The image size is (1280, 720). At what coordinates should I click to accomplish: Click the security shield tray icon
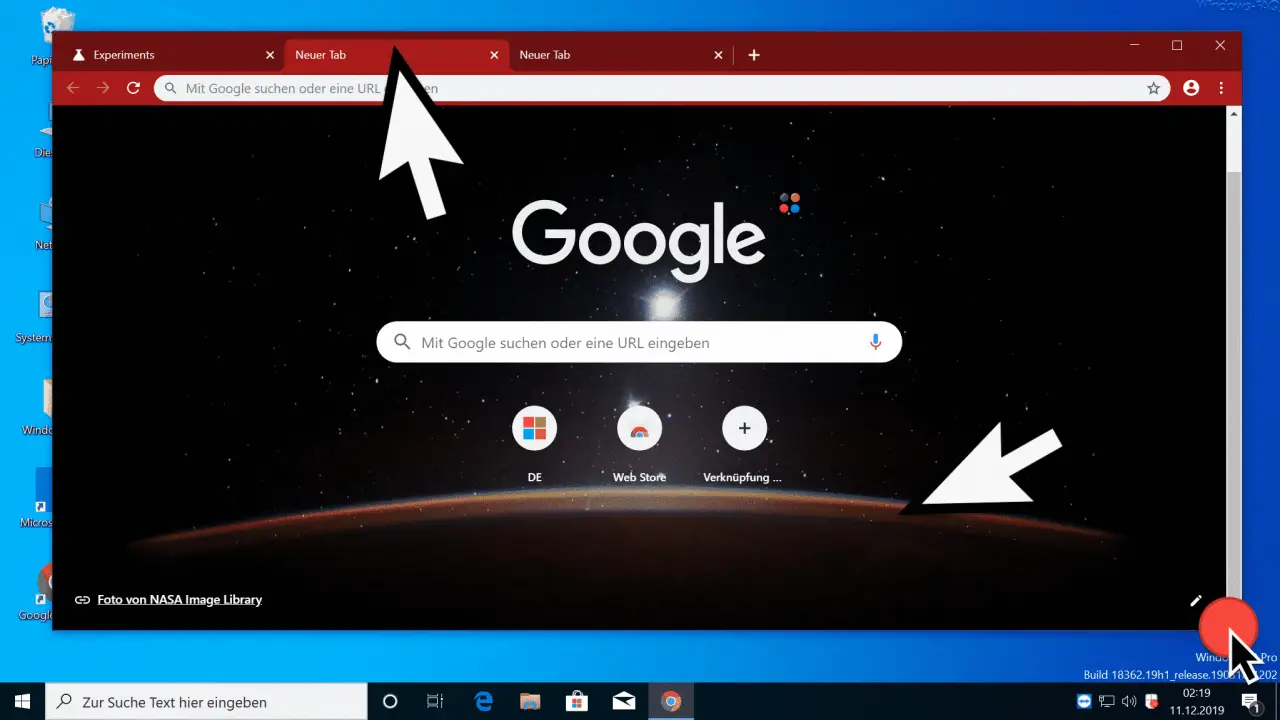coord(1151,702)
